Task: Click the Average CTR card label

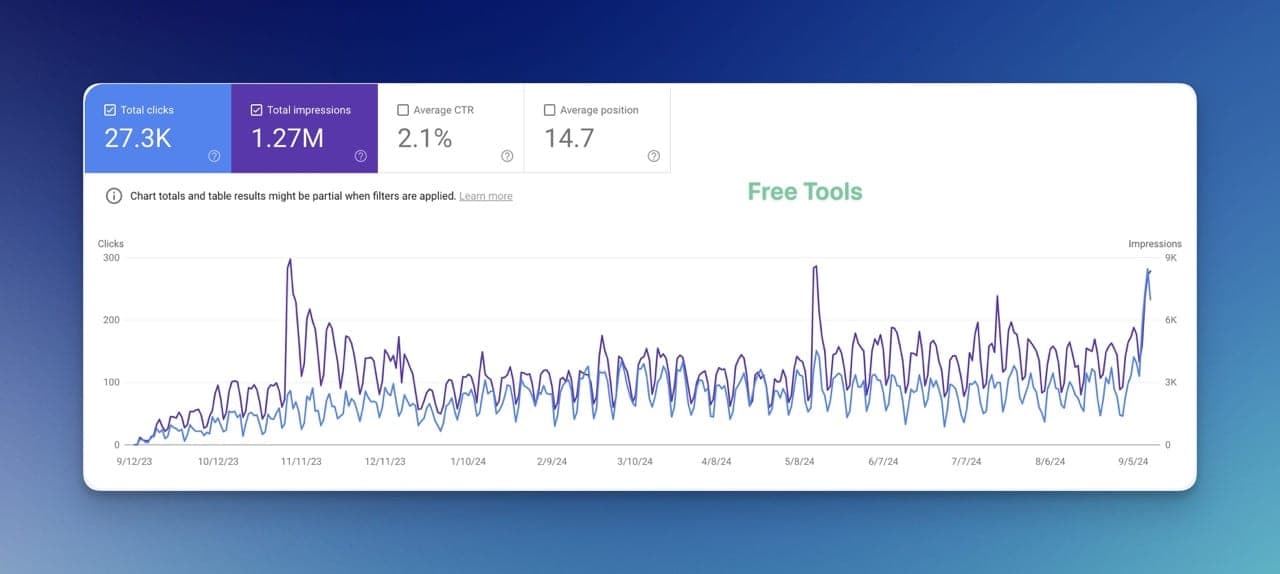Action: click(444, 110)
